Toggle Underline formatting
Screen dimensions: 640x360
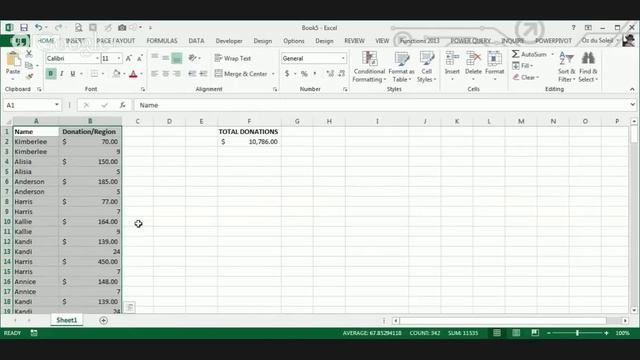[x=73, y=74]
